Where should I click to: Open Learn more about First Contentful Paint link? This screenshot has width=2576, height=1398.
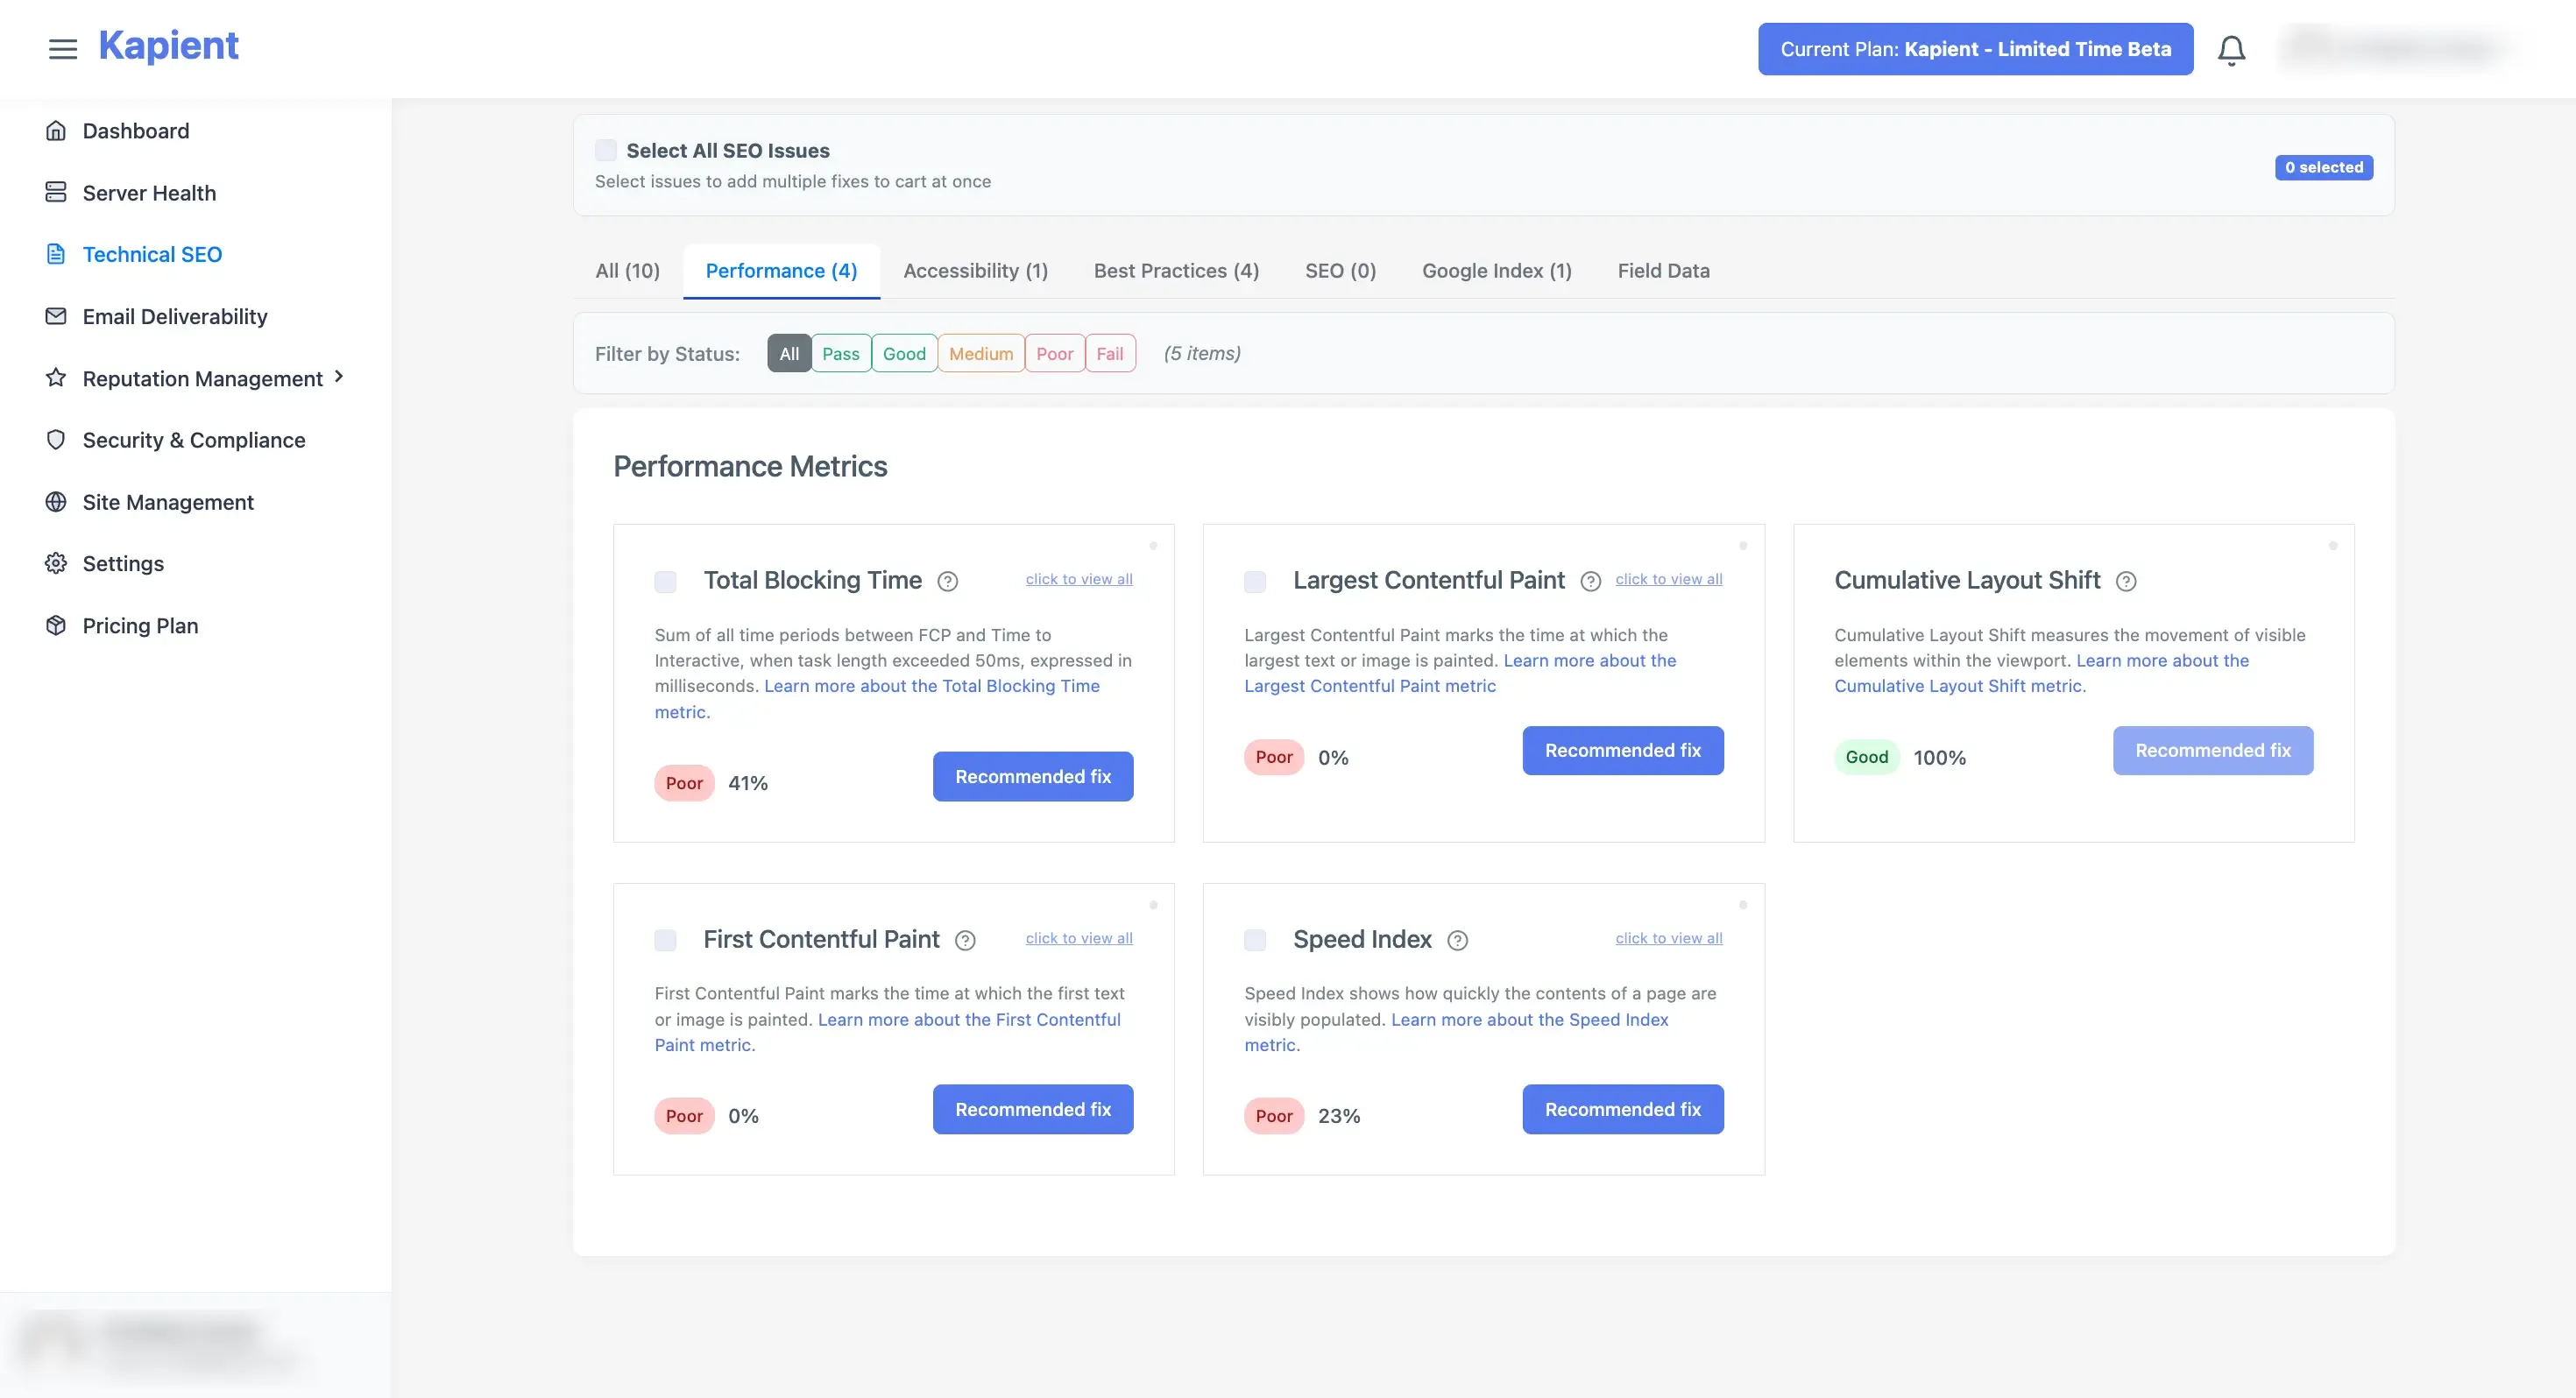pyautogui.click(x=968, y=1019)
